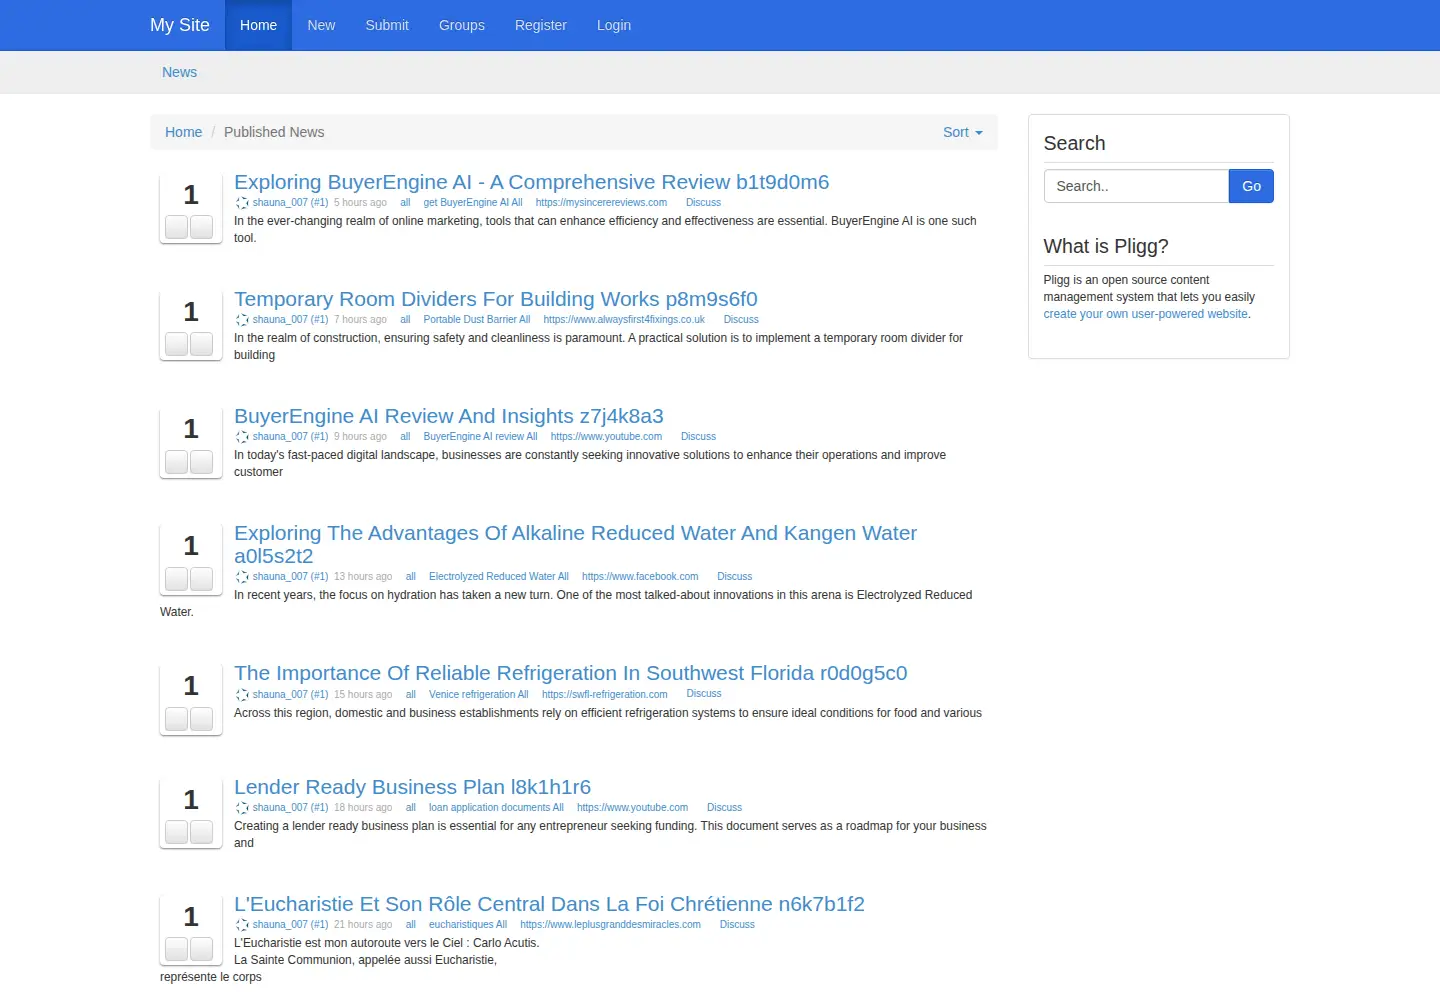Open the New menu item
This screenshot has height=1000, width=1440.
click(x=321, y=25)
